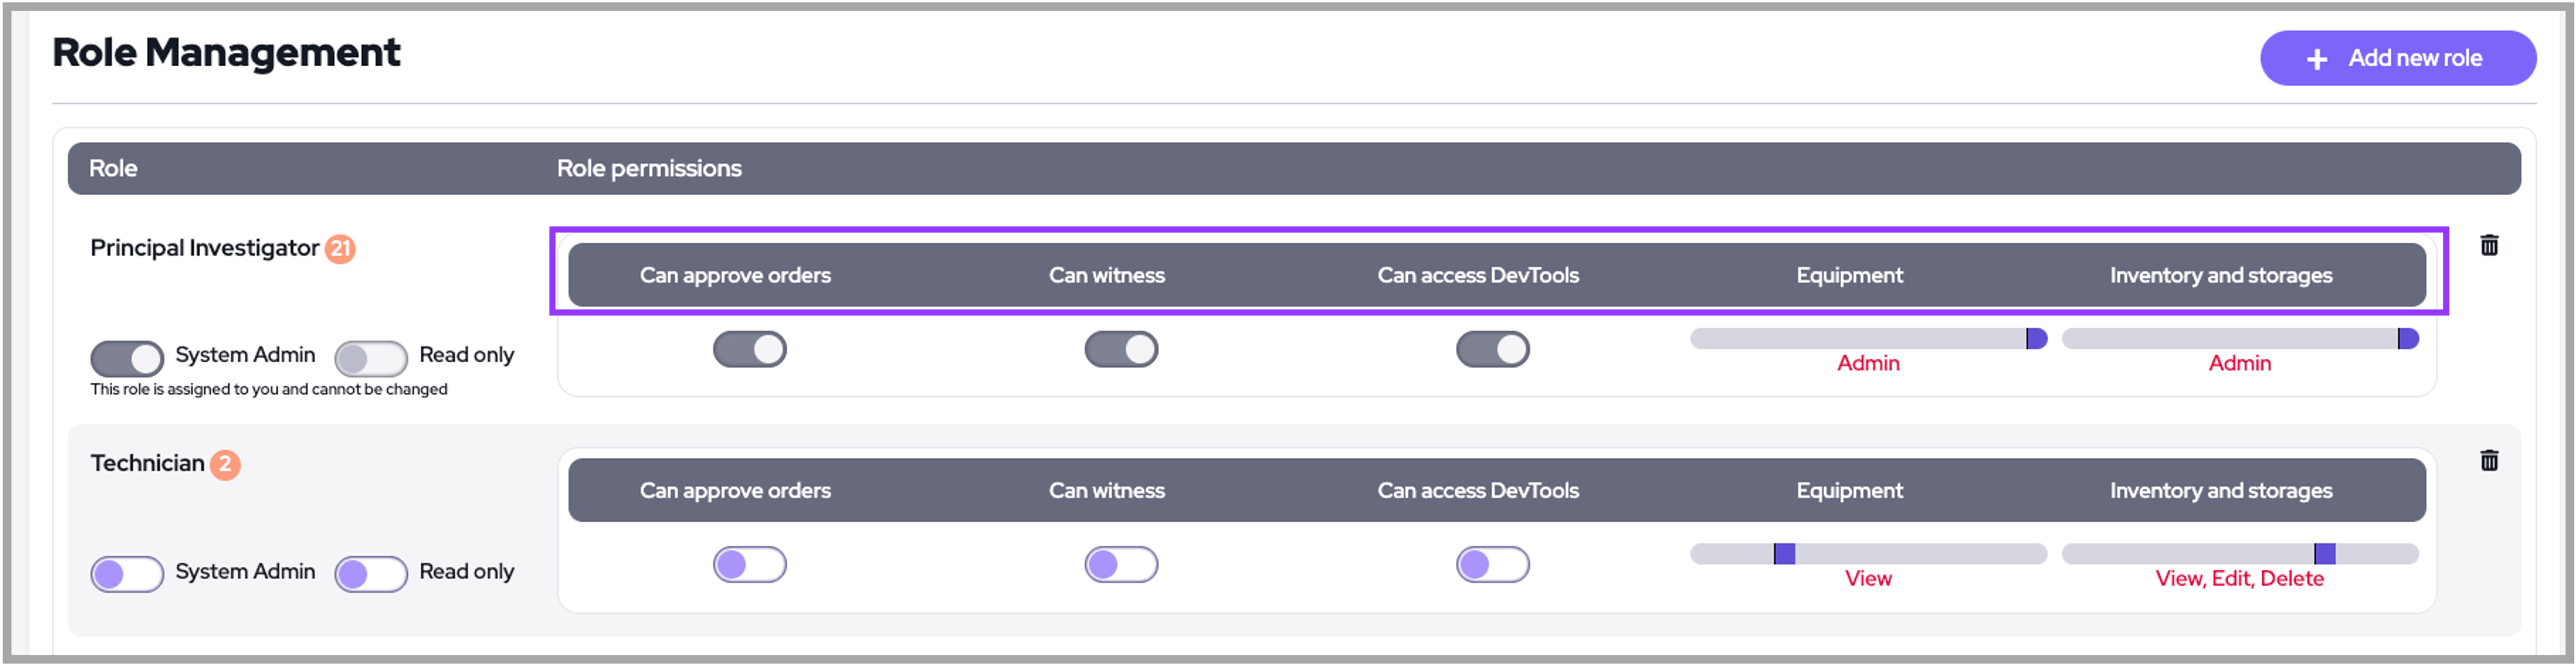Toggle Principal Investigator Can access DevTools switch
Viewport: 2576px width, 664px height.
click(x=1492, y=349)
